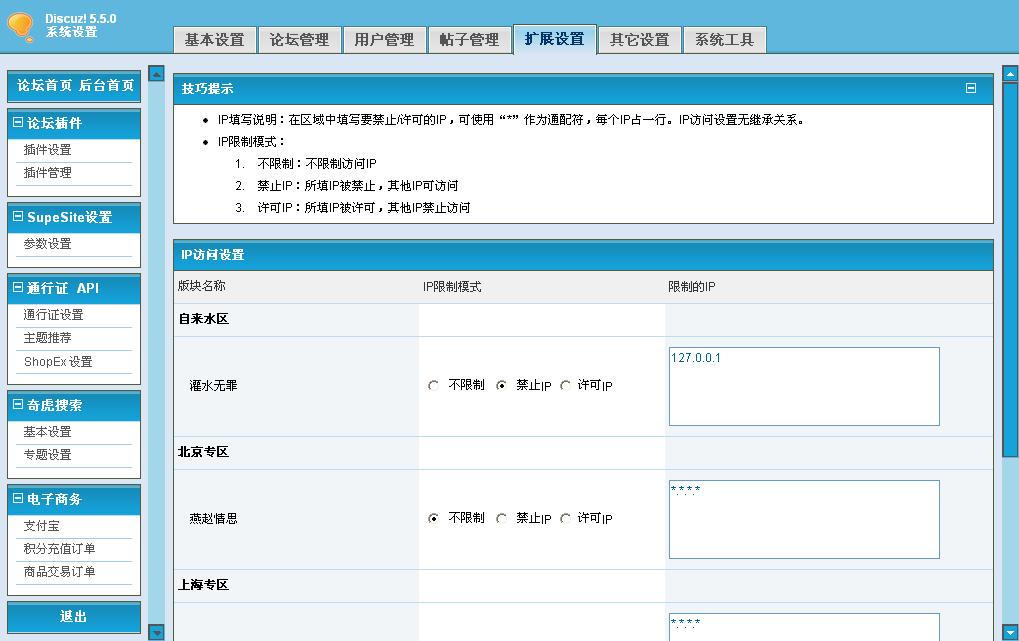Click the IP textarea under 上海专区
The height and width of the screenshot is (641, 1019).
click(804, 627)
